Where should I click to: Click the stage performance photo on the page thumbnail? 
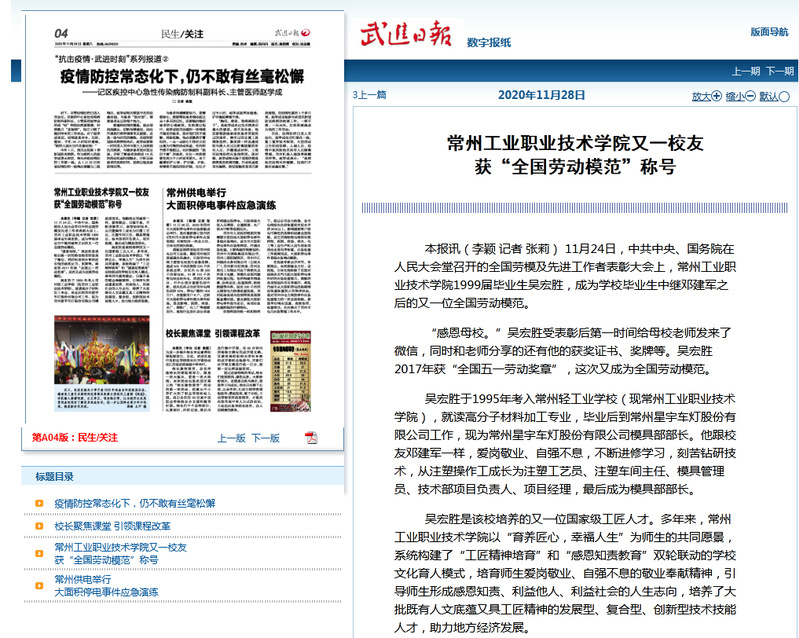pos(102,350)
